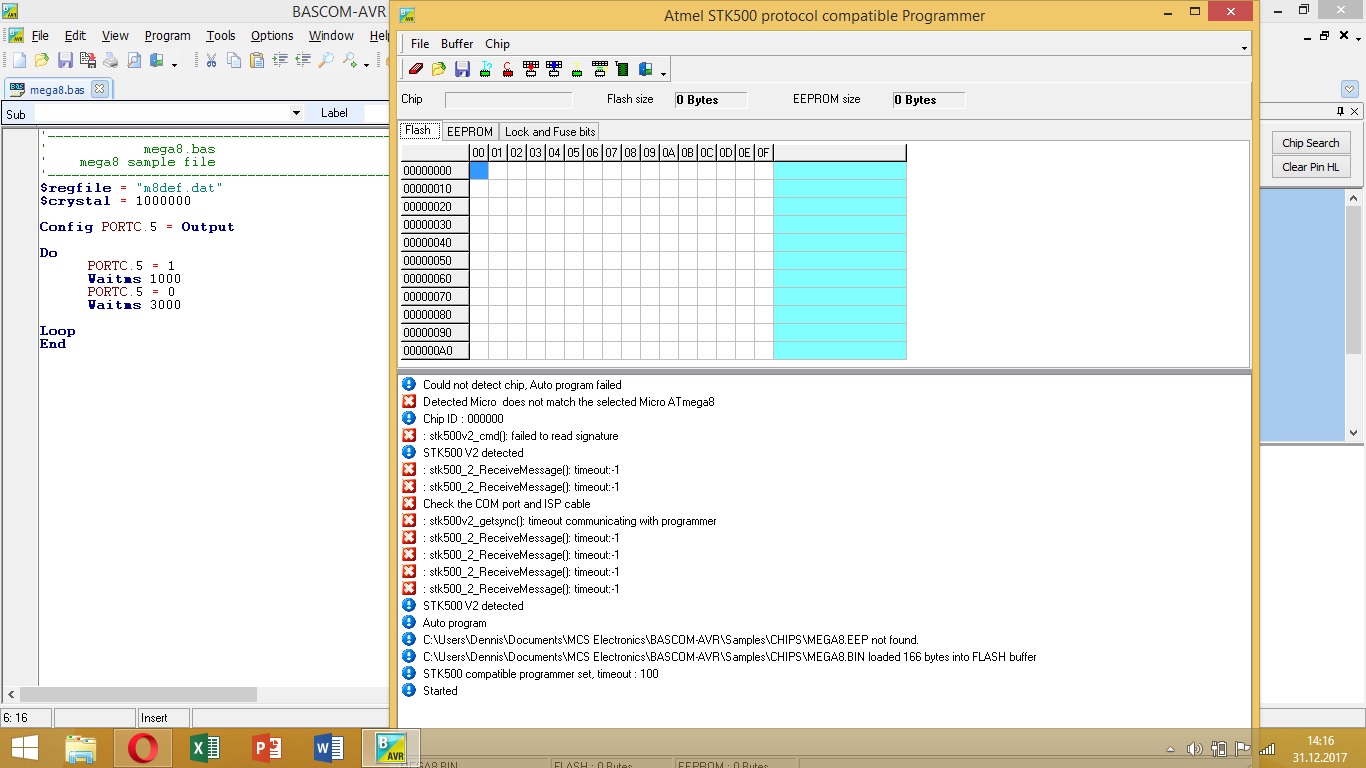The width and height of the screenshot is (1366, 768).
Task: Open the Options menu in BASCOM-AVR
Action: click(272, 36)
